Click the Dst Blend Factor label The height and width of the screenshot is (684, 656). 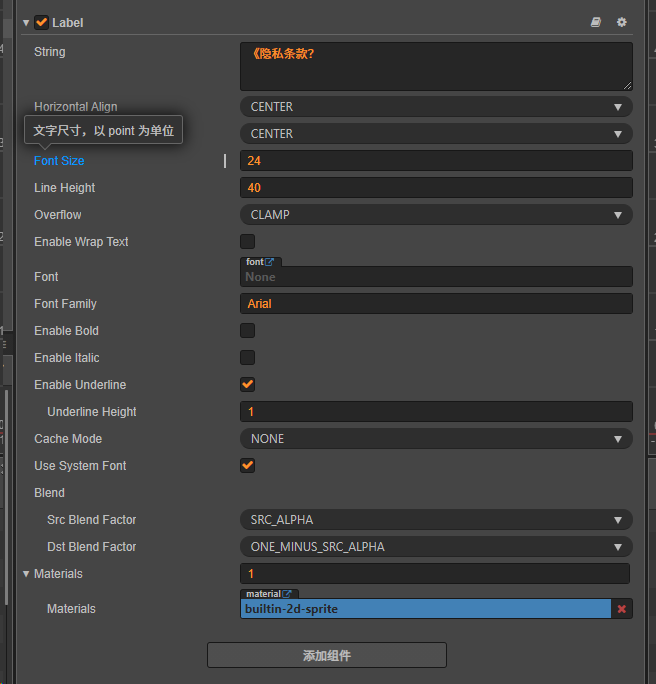pos(92,547)
